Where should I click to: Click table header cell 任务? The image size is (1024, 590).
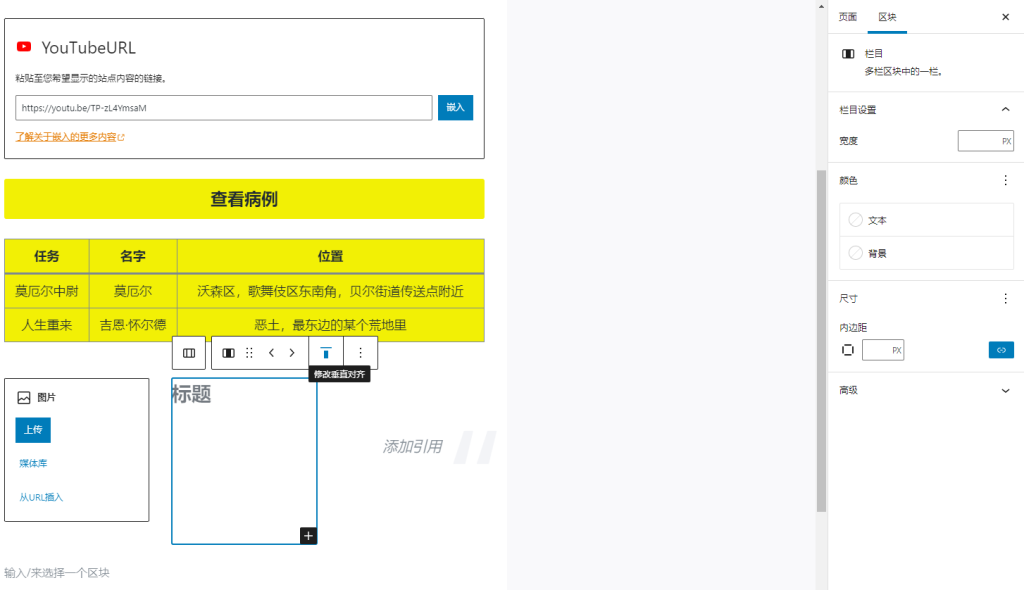47,256
